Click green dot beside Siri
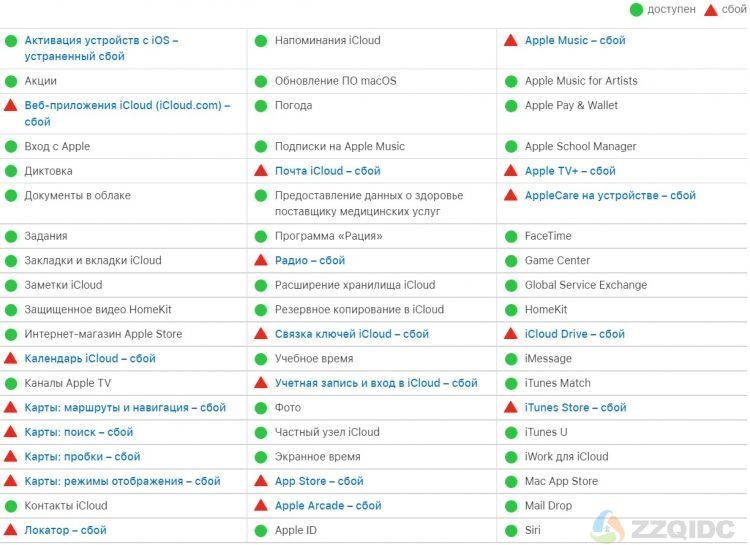750x545 pixels. pyautogui.click(x=511, y=531)
